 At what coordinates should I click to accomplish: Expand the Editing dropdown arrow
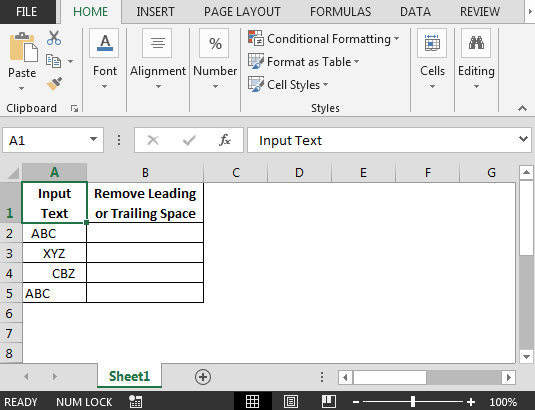(476, 87)
